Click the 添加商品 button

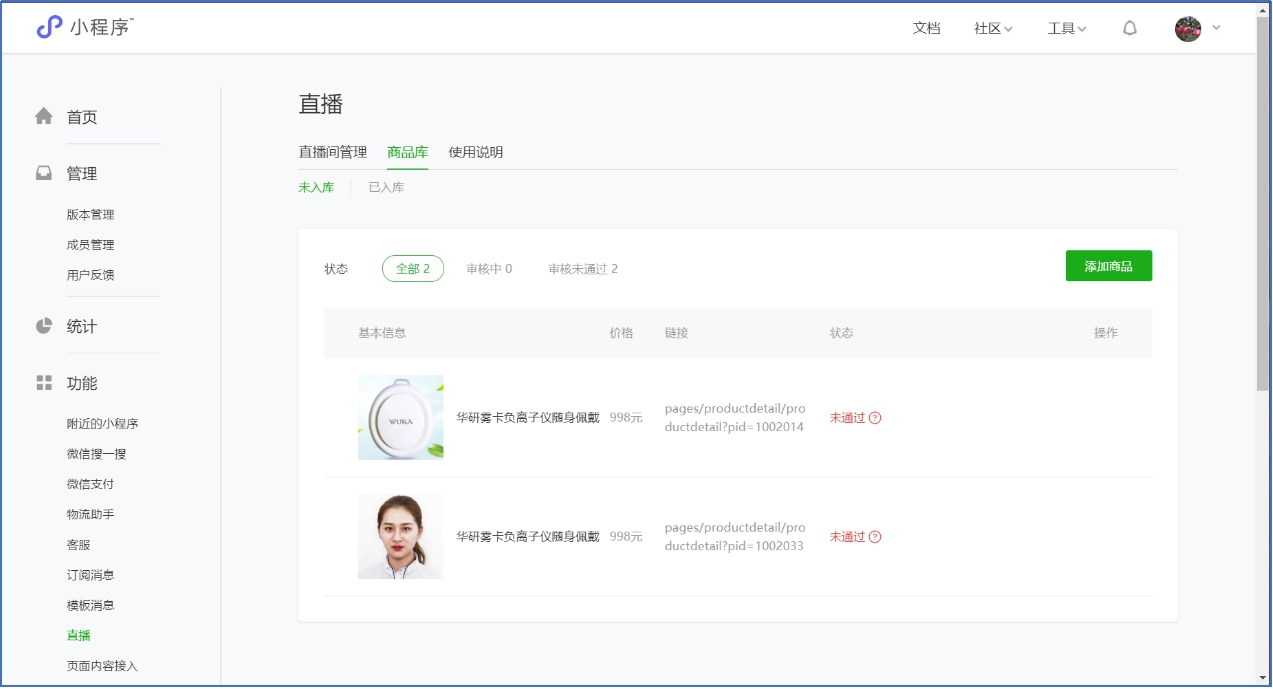click(1109, 266)
